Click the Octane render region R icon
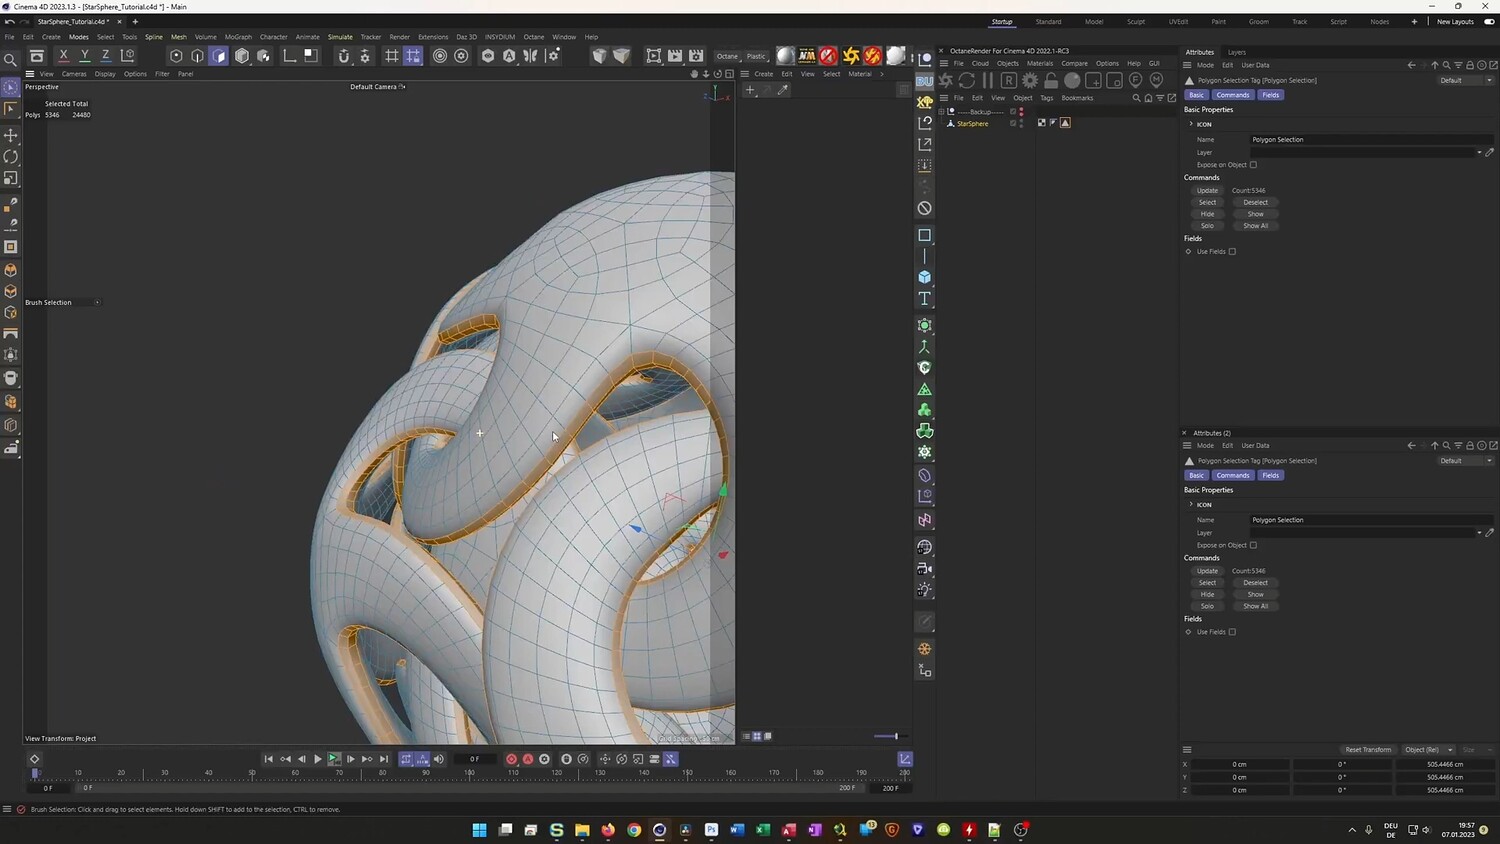The height and width of the screenshot is (844, 1500). (1008, 80)
